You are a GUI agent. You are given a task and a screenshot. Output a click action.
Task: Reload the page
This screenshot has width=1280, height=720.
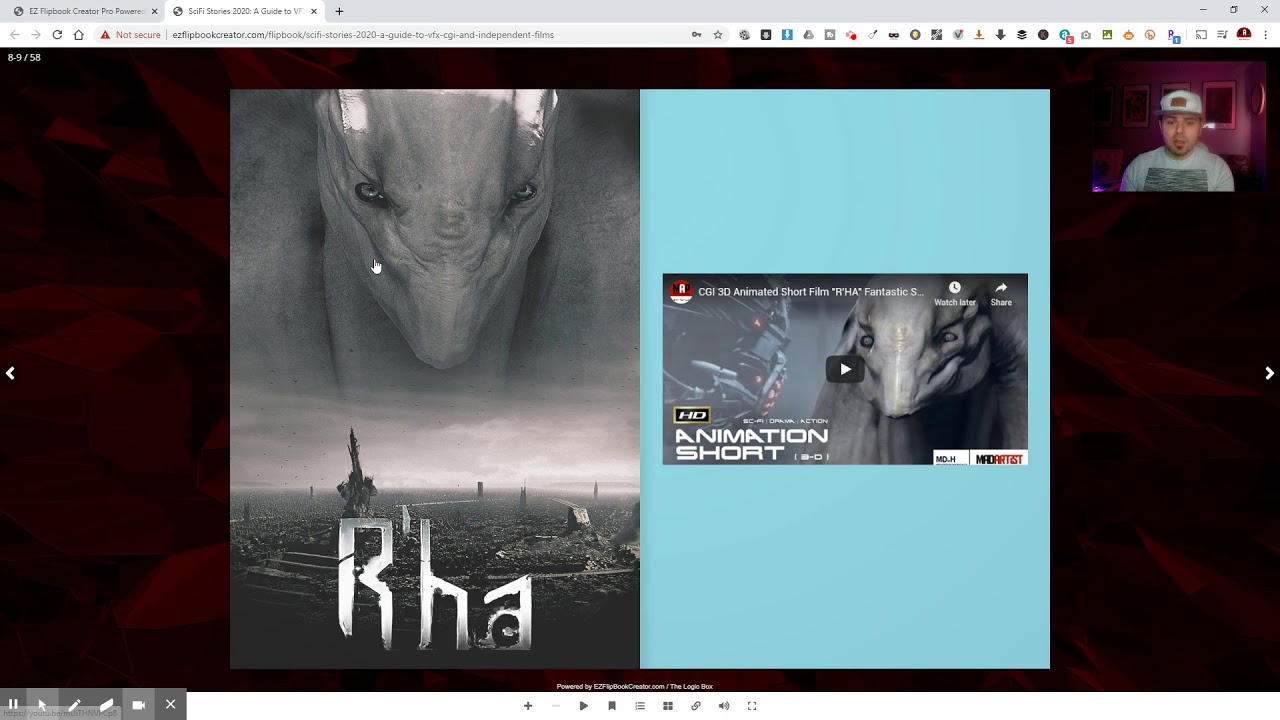point(57,35)
